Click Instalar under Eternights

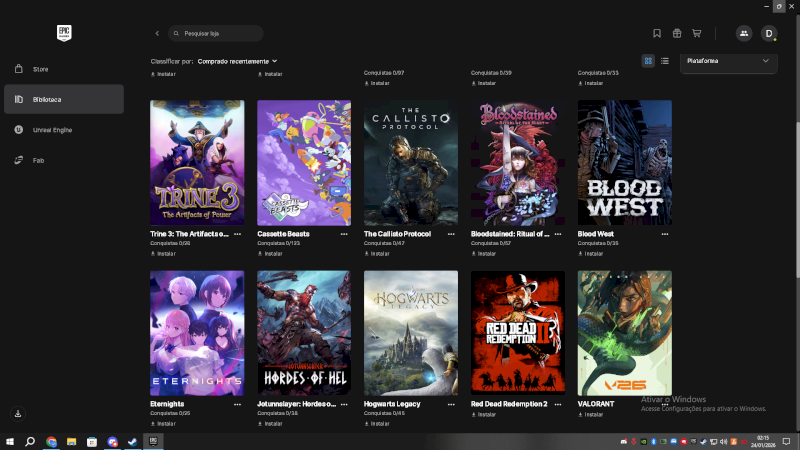[x=163, y=424]
